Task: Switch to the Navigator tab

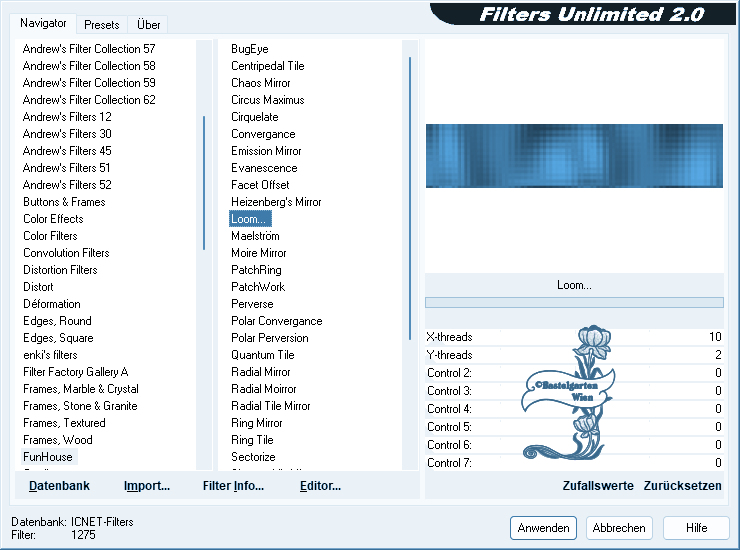Action: [43, 23]
